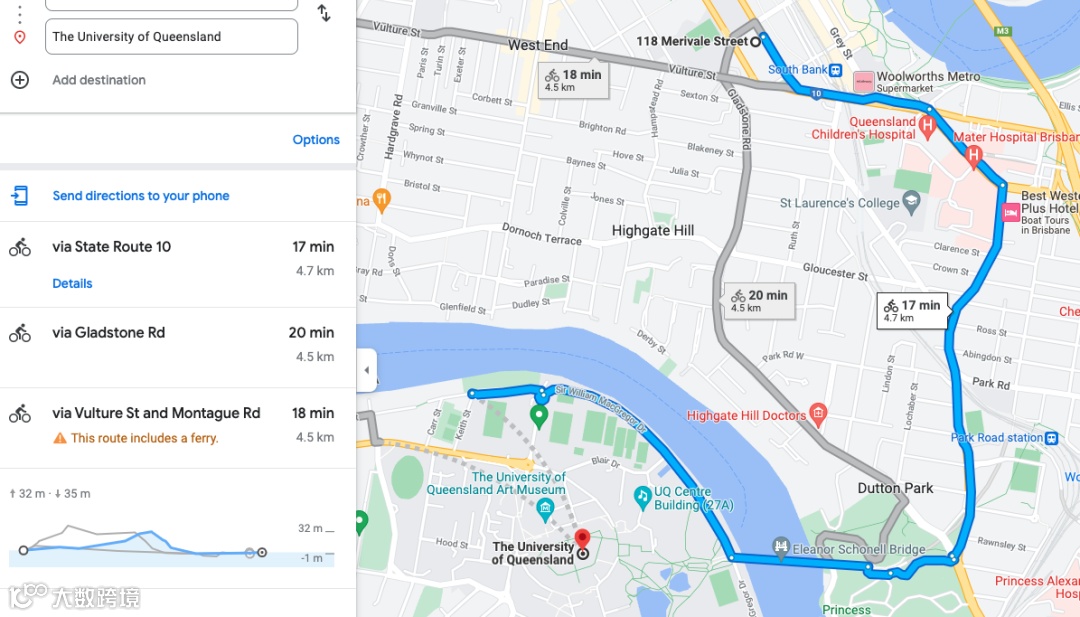The image size is (1080, 617).
Task: Click Queensland Children's Hospital marker icon
Action: 927,126
